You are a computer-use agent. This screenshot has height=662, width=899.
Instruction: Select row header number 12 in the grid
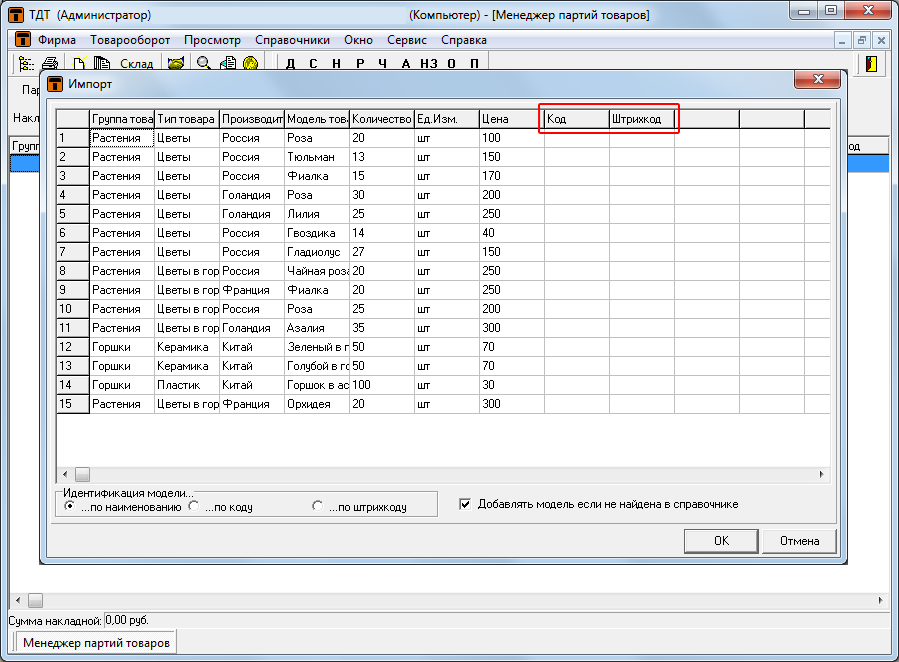click(73, 347)
